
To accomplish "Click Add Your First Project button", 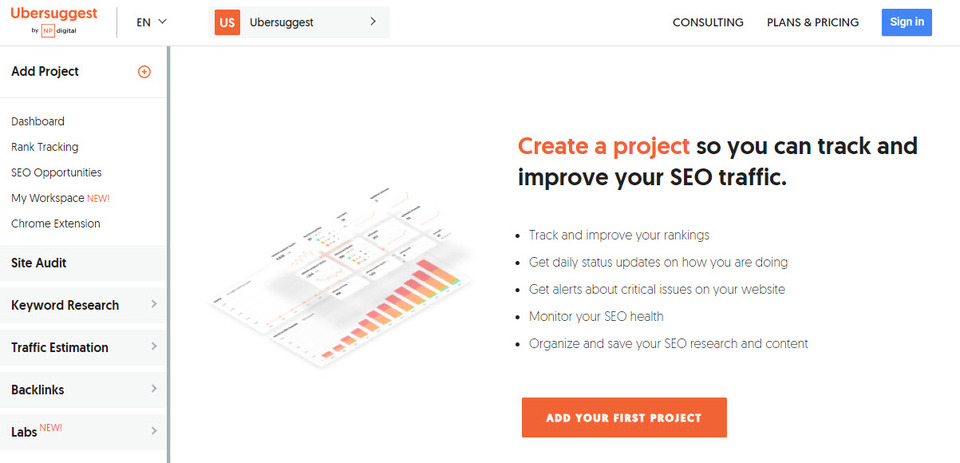I will pyautogui.click(x=624, y=417).
